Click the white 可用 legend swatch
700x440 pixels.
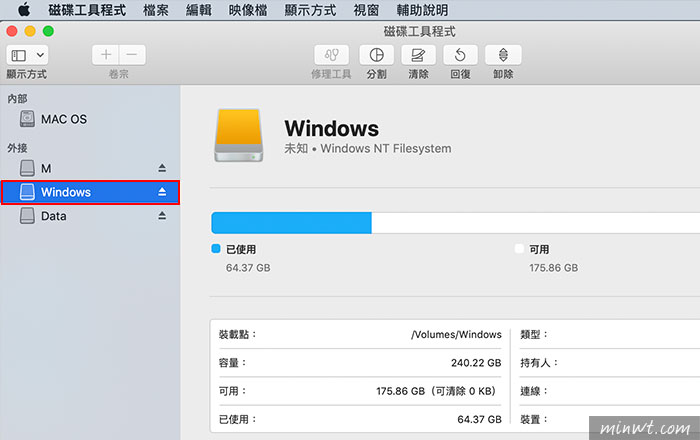click(519, 249)
